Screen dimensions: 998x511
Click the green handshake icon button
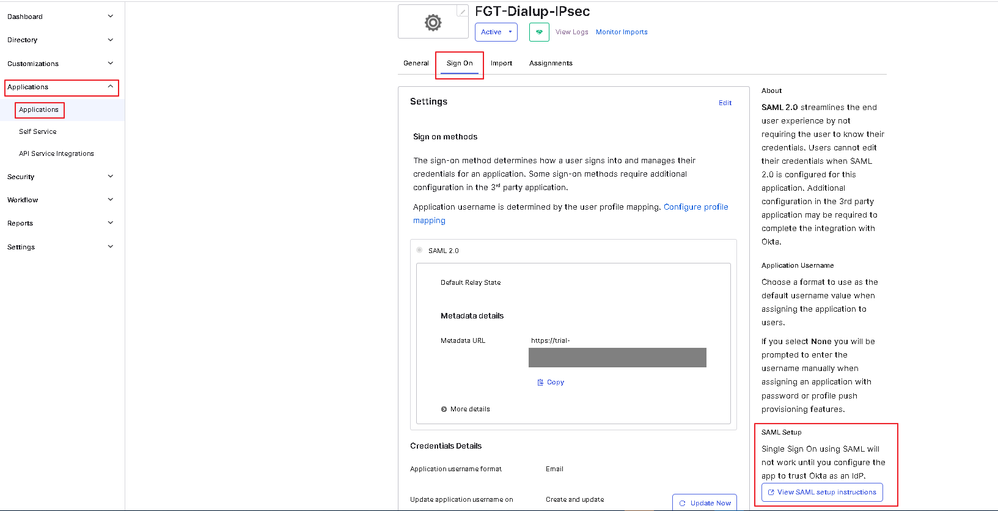tap(539, 32)
